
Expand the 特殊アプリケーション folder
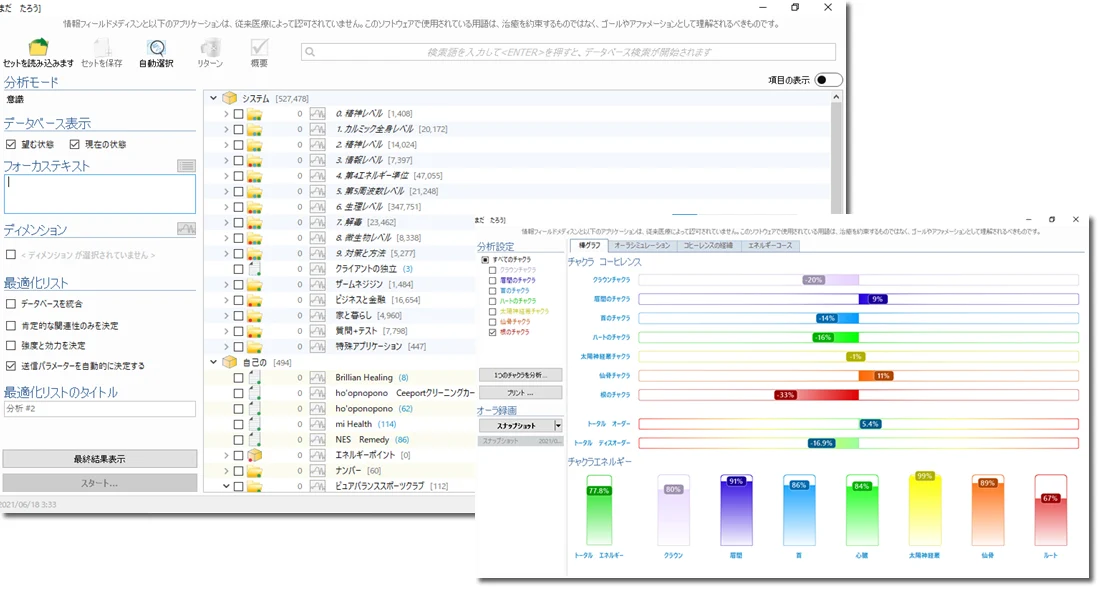[225, 346]
